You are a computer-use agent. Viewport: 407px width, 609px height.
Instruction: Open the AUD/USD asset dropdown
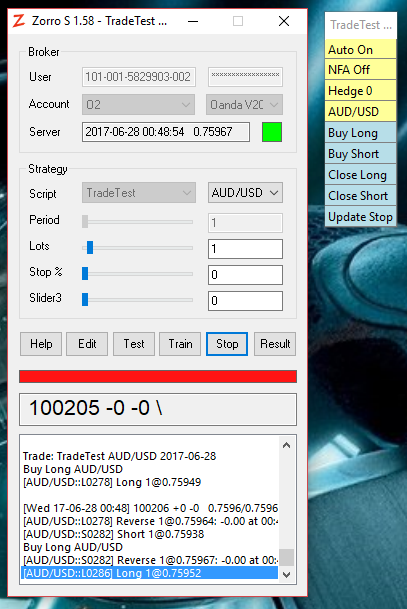[x=245, y=193]
